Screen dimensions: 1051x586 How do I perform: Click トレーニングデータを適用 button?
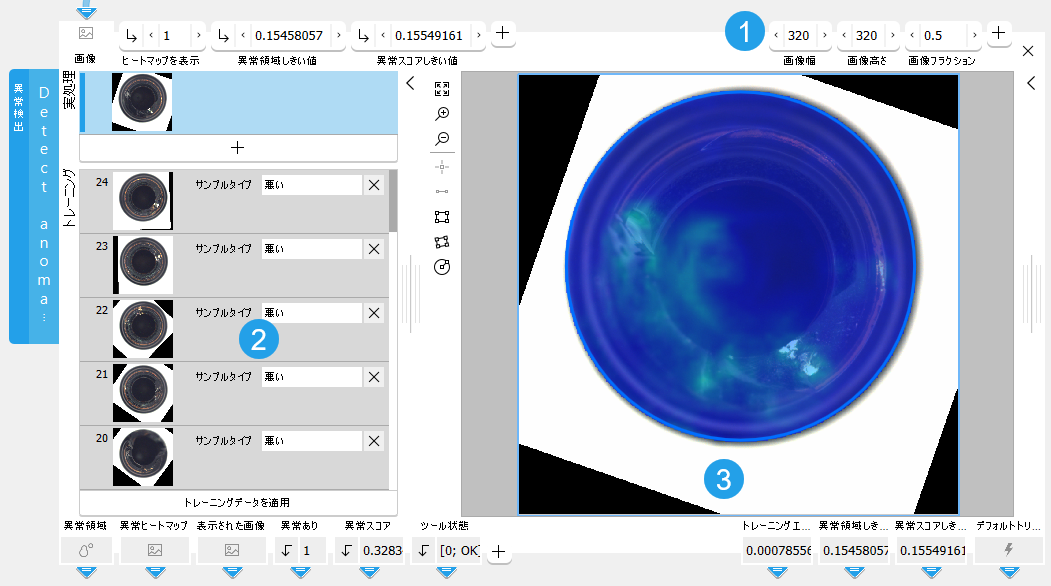[x=237, y=502]
